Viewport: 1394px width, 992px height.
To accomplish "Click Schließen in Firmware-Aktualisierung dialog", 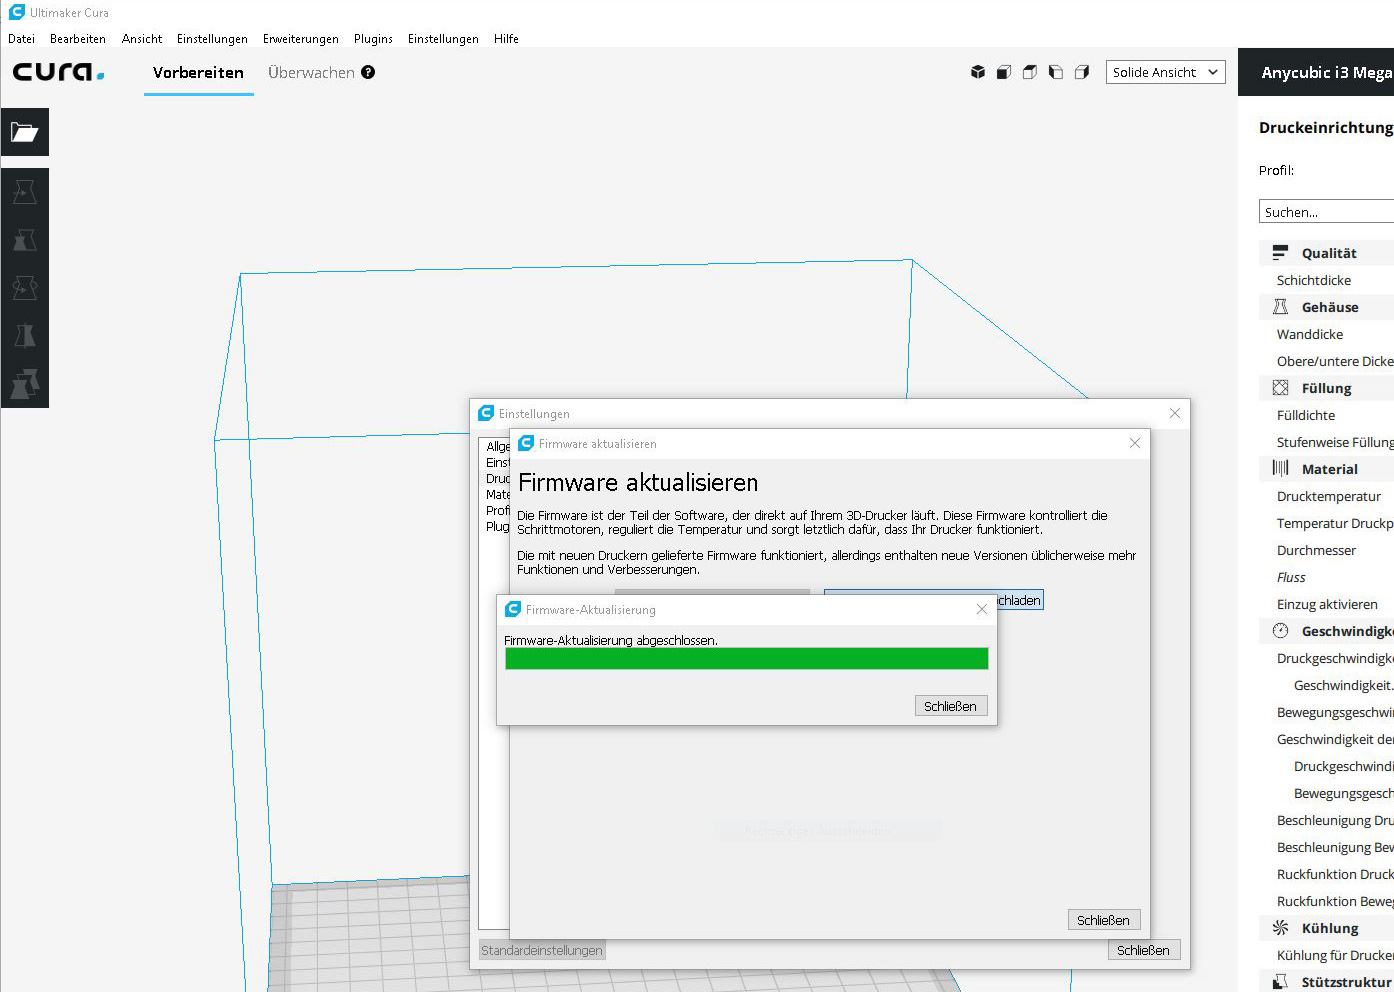I will click(x=951, y=706).
